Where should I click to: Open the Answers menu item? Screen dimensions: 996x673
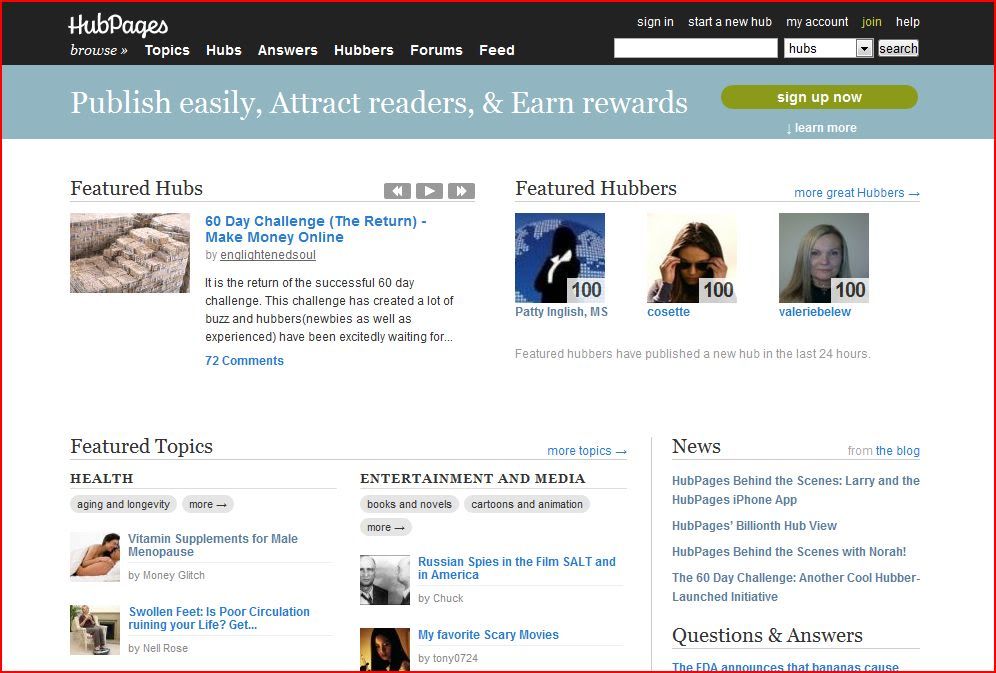click(288, 50)
